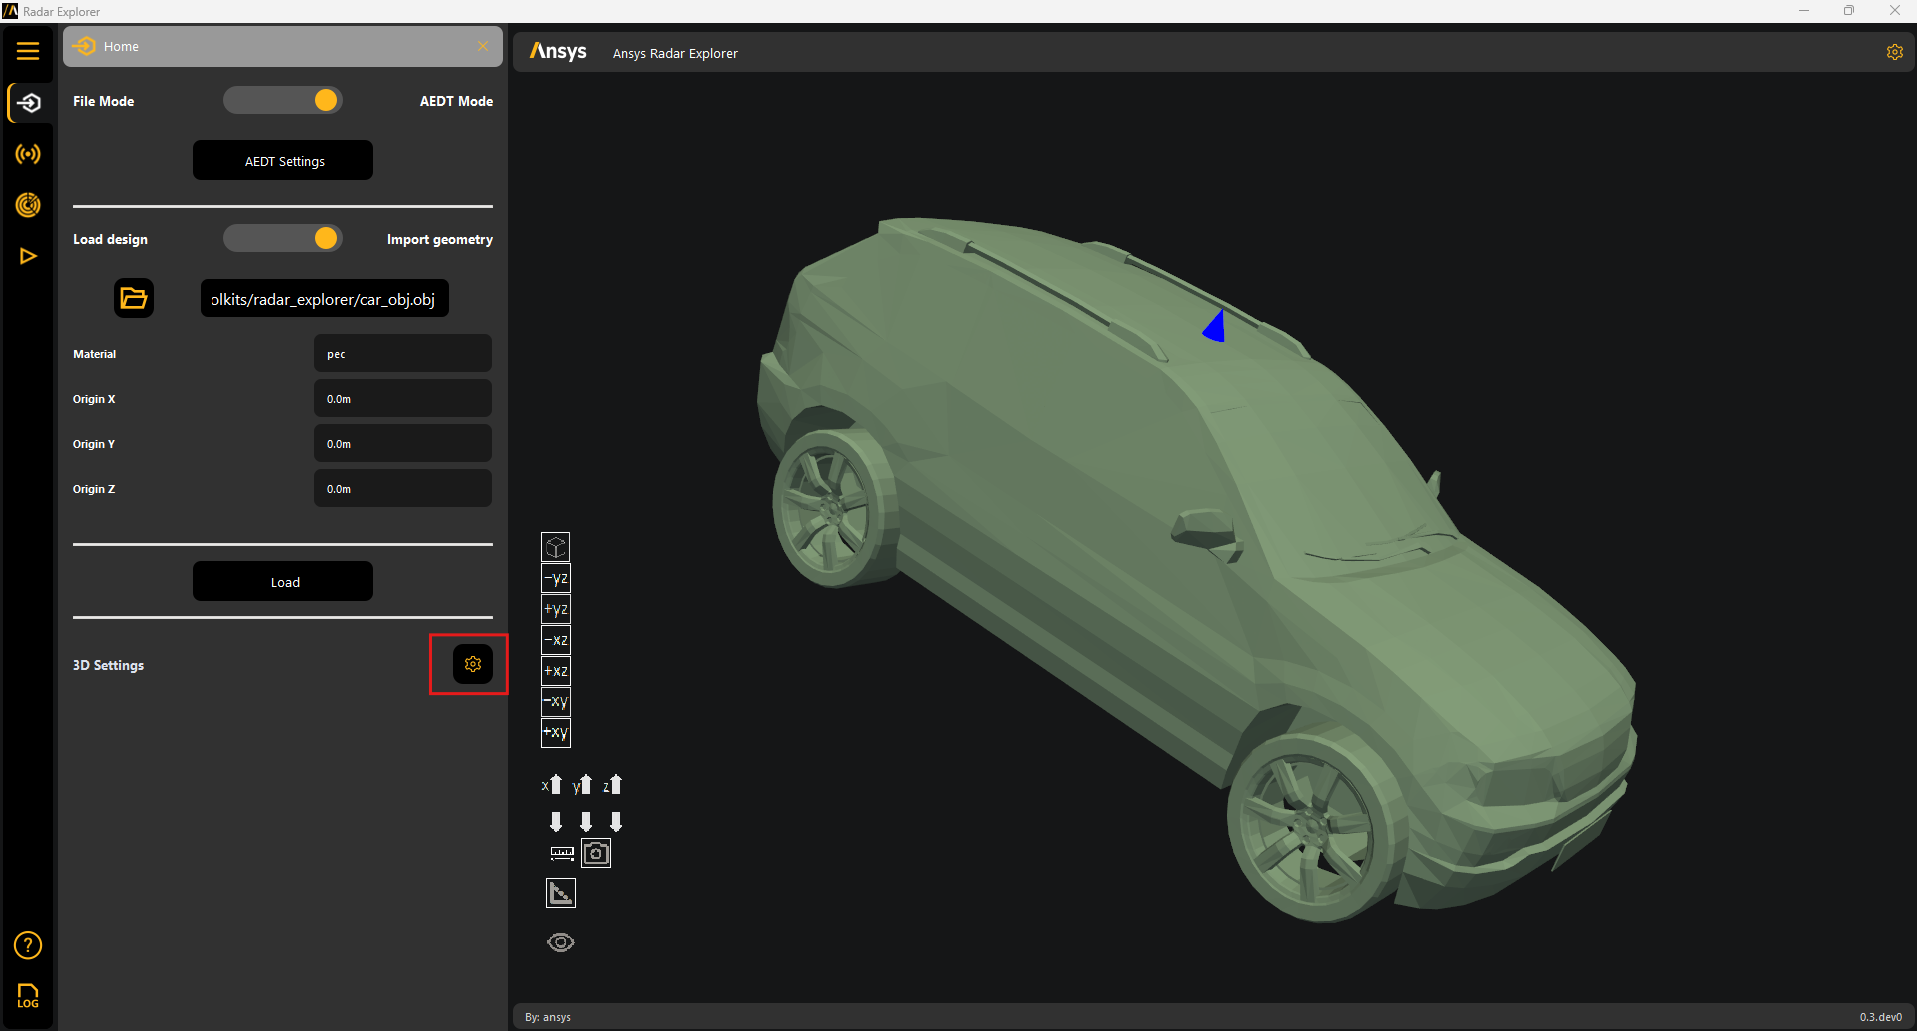The image size is (1917, 1031).
Task: Click the isometric cube view icon
Action: (x=556, y=547)
